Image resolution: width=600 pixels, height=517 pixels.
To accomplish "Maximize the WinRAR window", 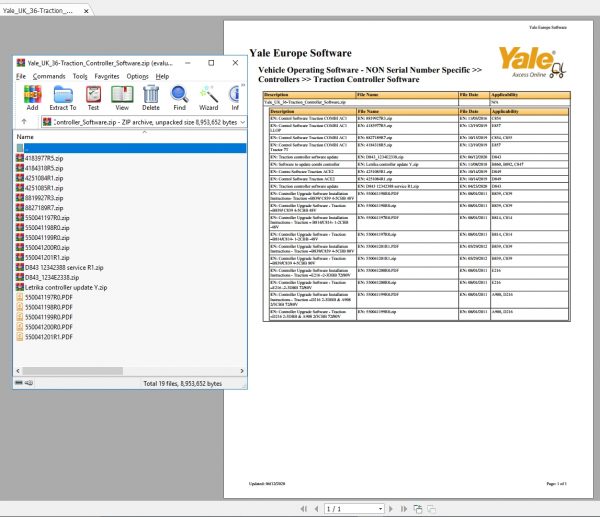I will pos(211,63).
